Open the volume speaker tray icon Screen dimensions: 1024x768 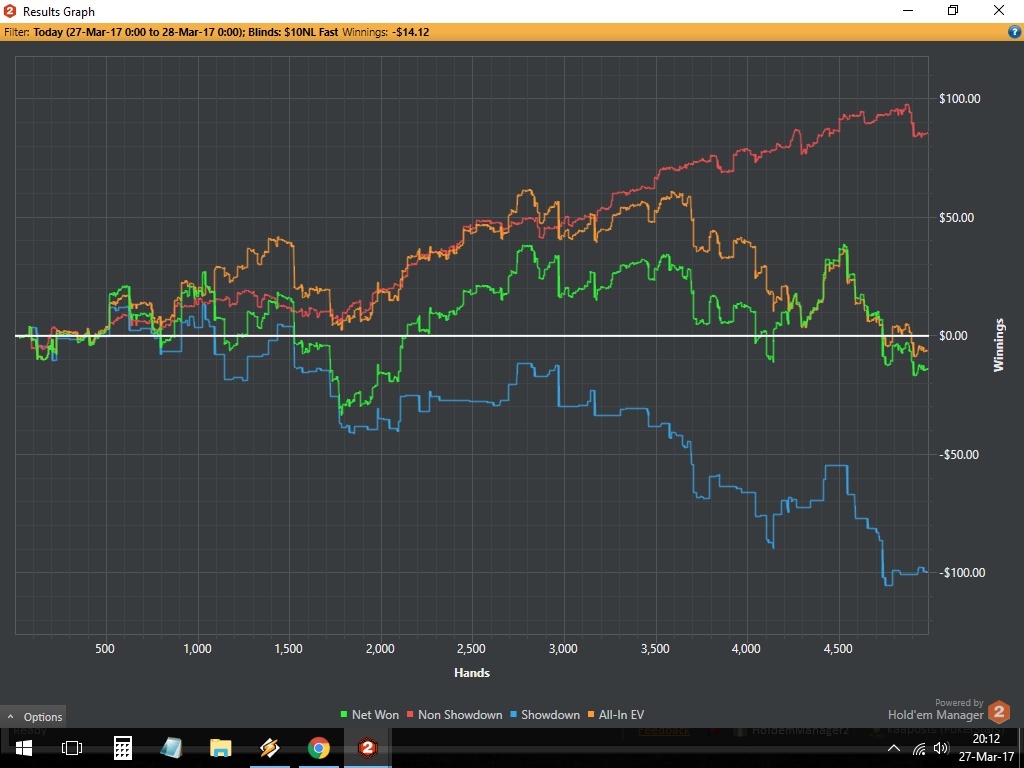(x=941, y=748)
